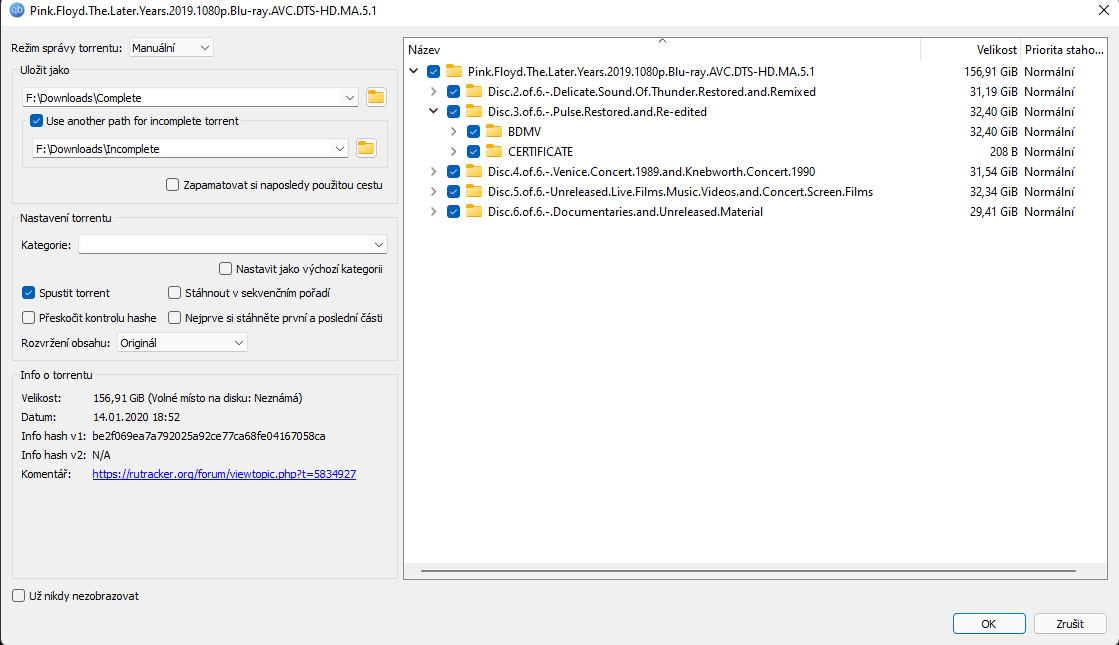Click folder icon of Disc.5.of.6 Unreleased Live Films

[x=474, y=191]
